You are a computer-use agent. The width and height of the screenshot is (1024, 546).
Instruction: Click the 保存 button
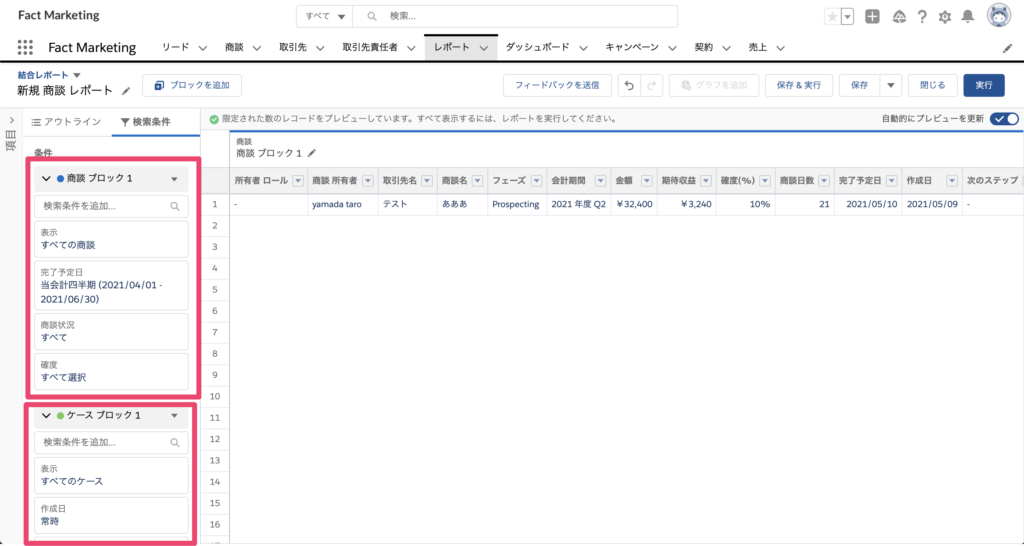859,86
